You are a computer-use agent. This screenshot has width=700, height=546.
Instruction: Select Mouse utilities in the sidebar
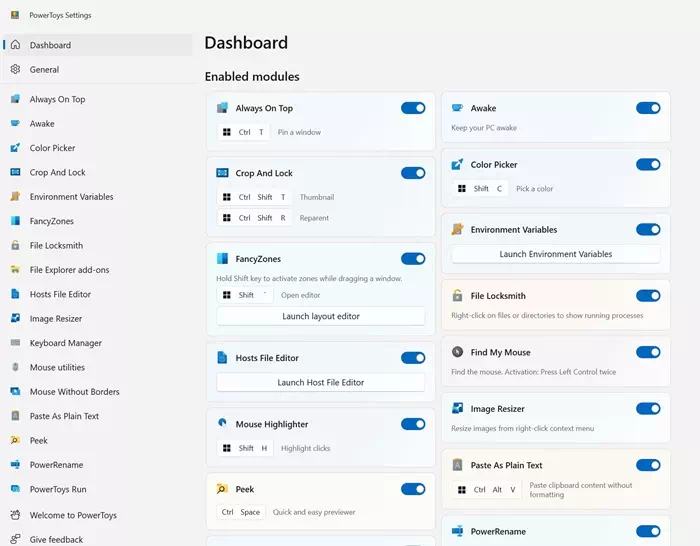[57, 368]
